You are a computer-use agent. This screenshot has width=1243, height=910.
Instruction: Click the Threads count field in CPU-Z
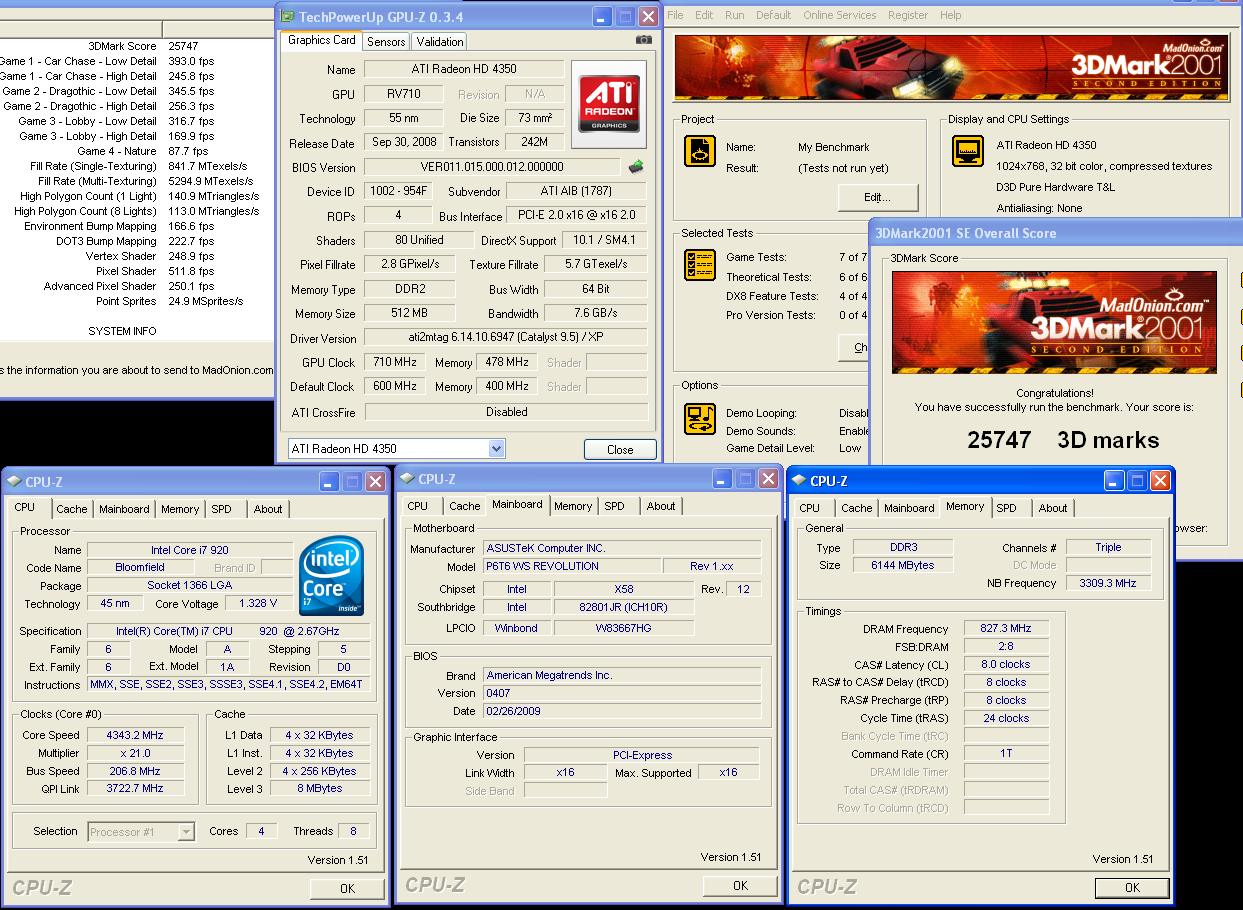point(353,831)
